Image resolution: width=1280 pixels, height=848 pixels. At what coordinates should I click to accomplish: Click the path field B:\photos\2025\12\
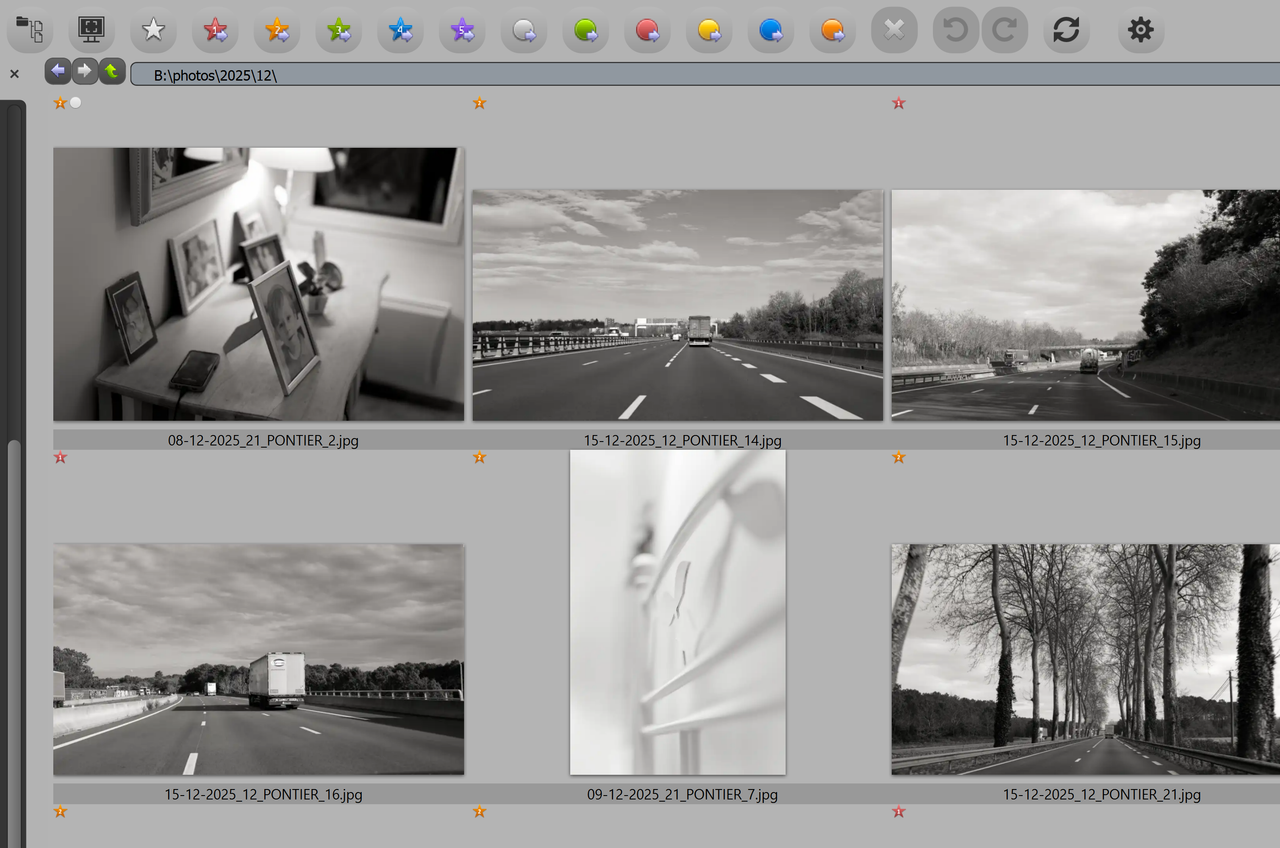coord(705,75)
